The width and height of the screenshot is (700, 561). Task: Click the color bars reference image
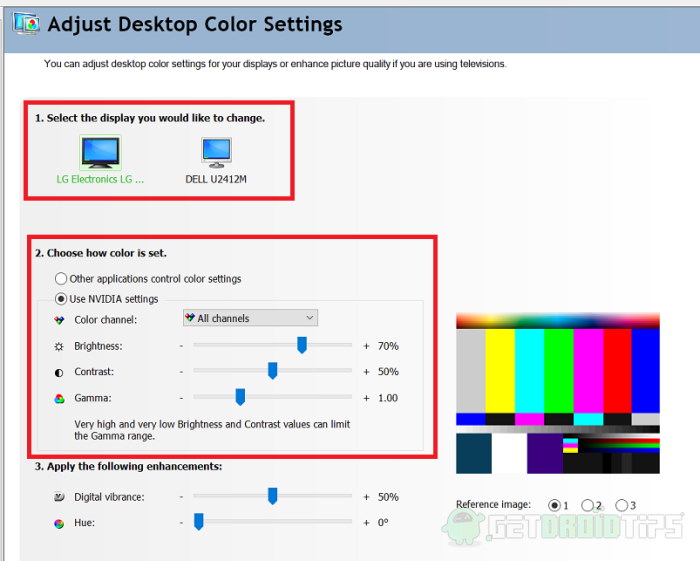tap(558, 393)
